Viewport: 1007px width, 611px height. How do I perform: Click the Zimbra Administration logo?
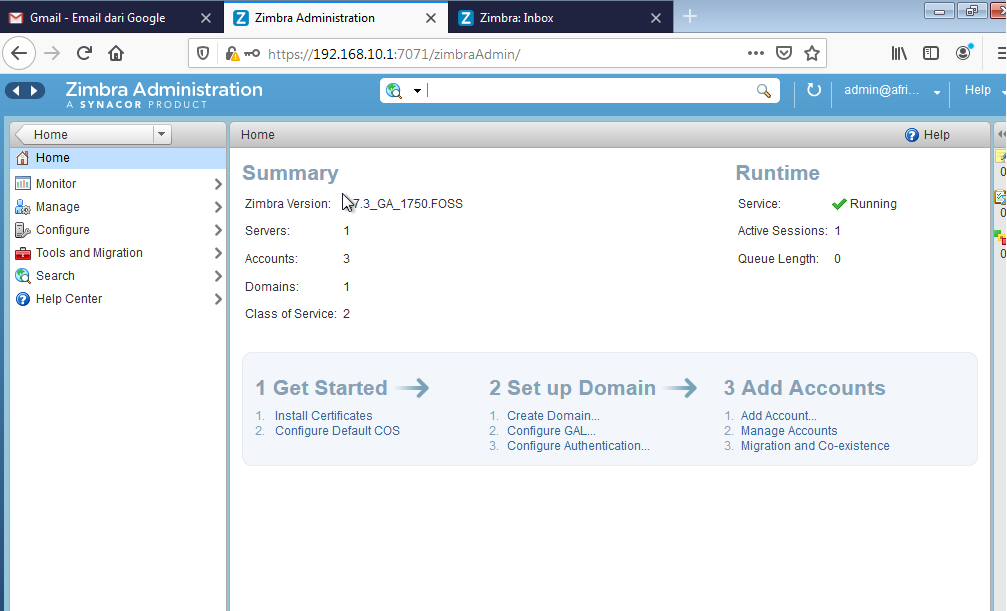click(164, 94)
